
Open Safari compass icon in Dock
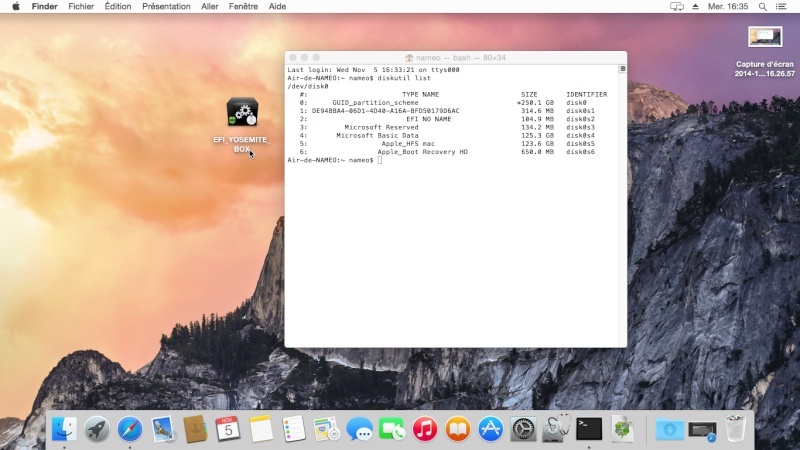click(x=130, y=429)
